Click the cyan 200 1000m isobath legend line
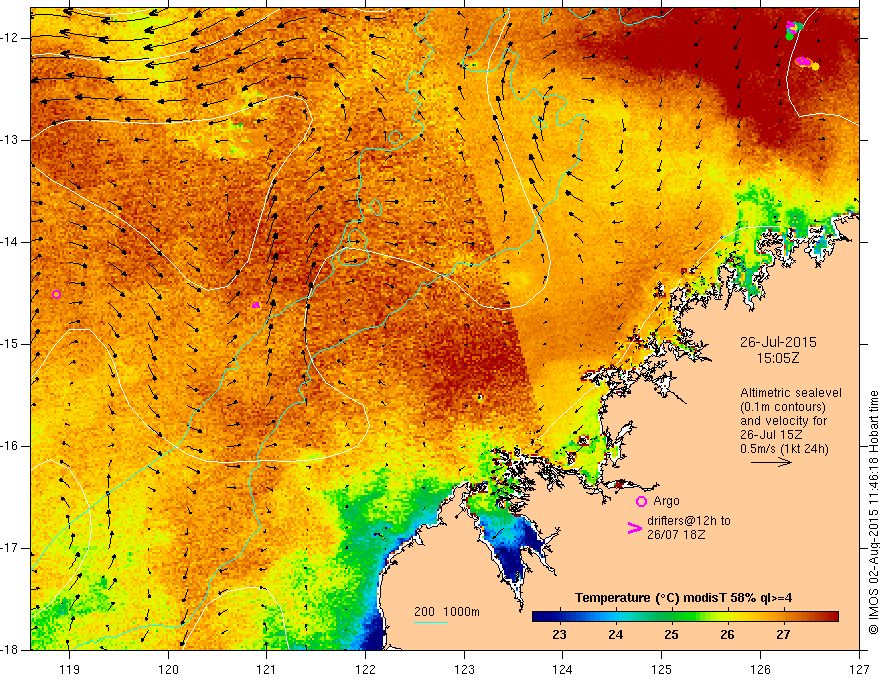880x680 pixels. click(431, 622)
